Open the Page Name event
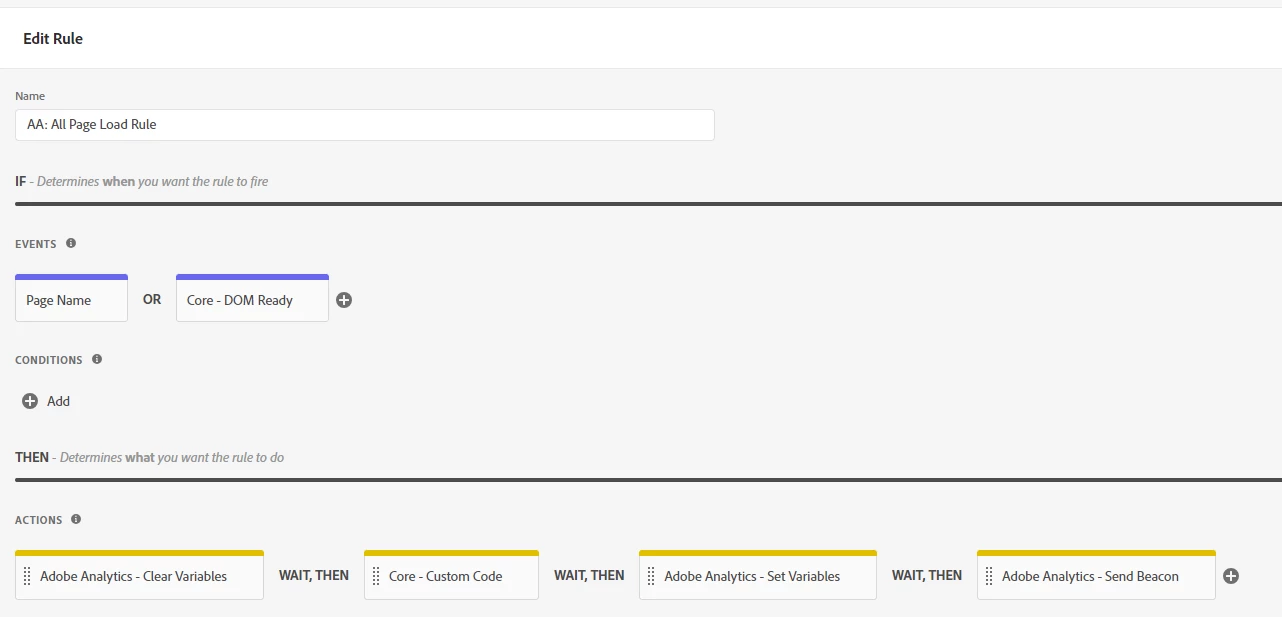The height and width of the screenshot is (617, 1282). coord(71,298)
